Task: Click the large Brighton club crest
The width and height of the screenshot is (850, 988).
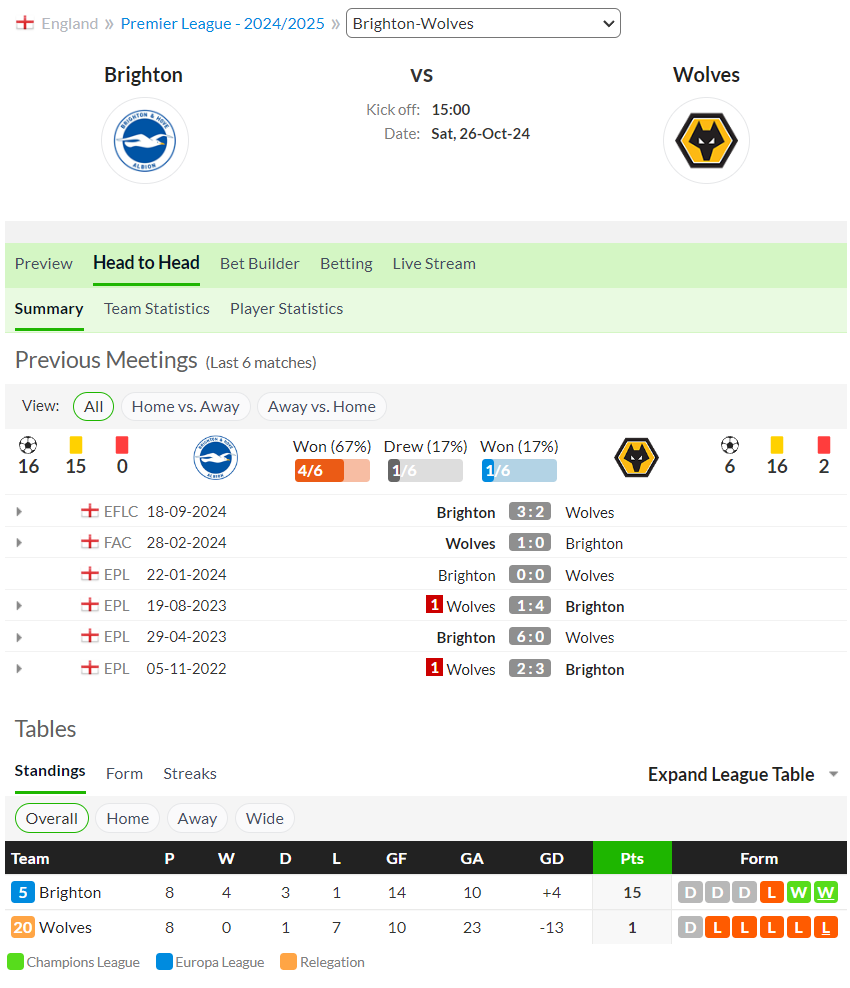Action: (145, 141)
